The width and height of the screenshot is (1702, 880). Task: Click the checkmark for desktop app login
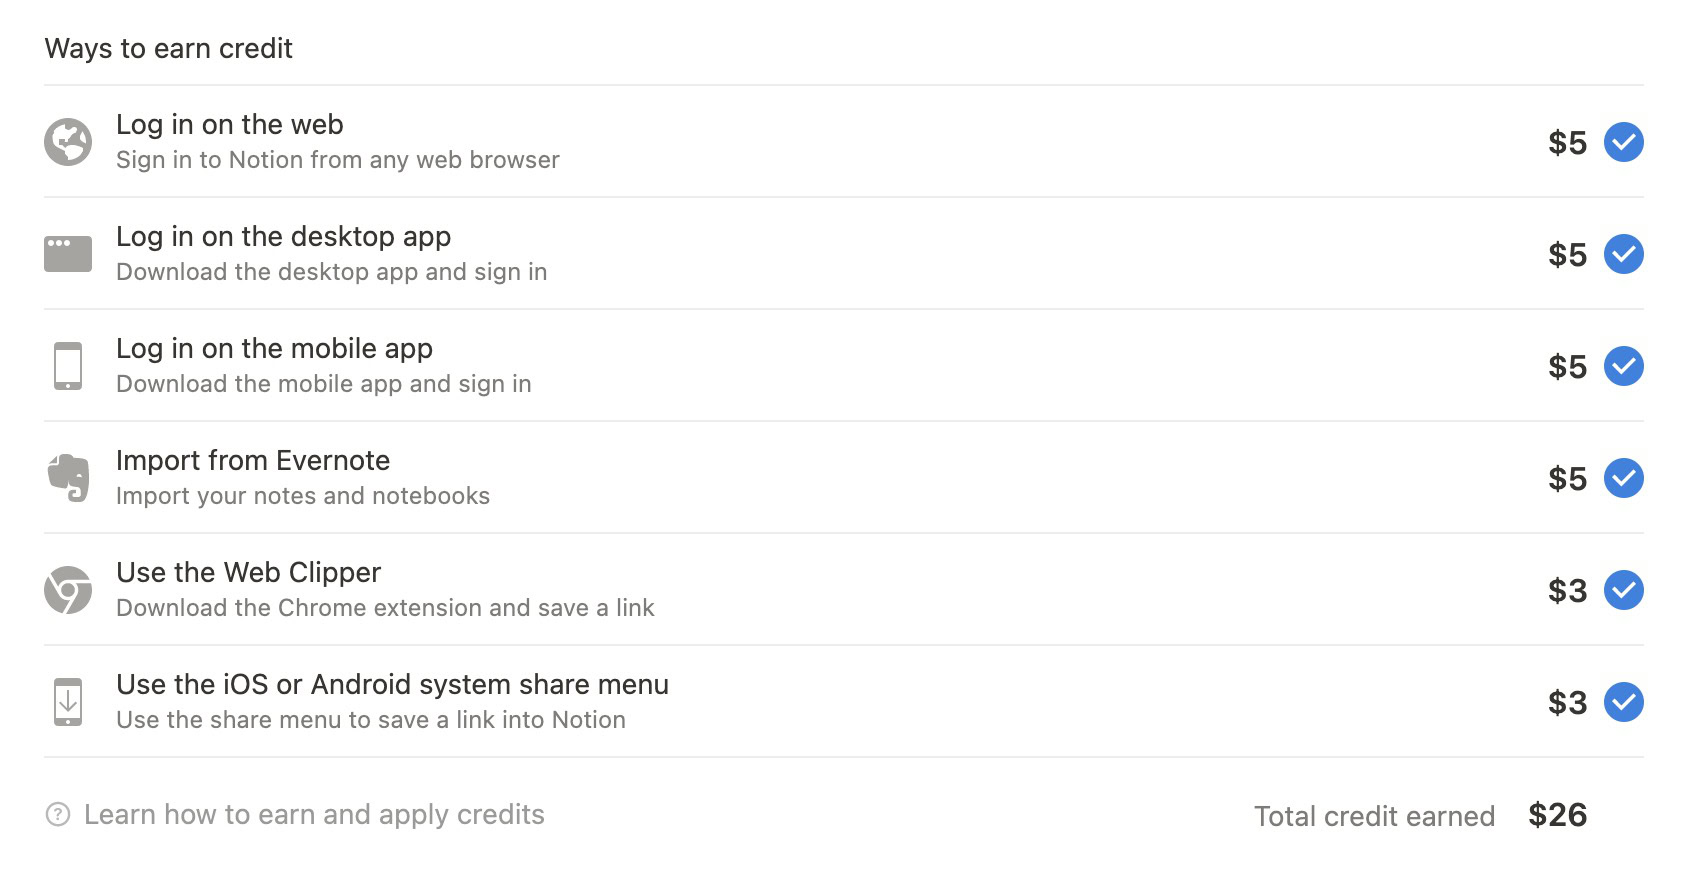click(x=1623, y=254)
